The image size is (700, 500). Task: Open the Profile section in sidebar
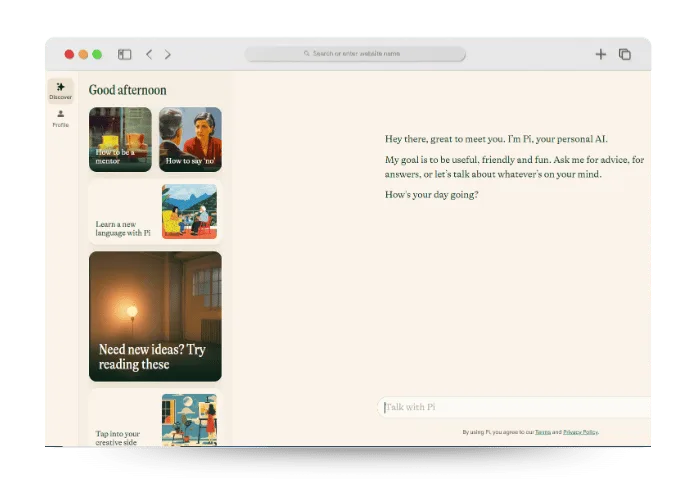click(60, 119)
